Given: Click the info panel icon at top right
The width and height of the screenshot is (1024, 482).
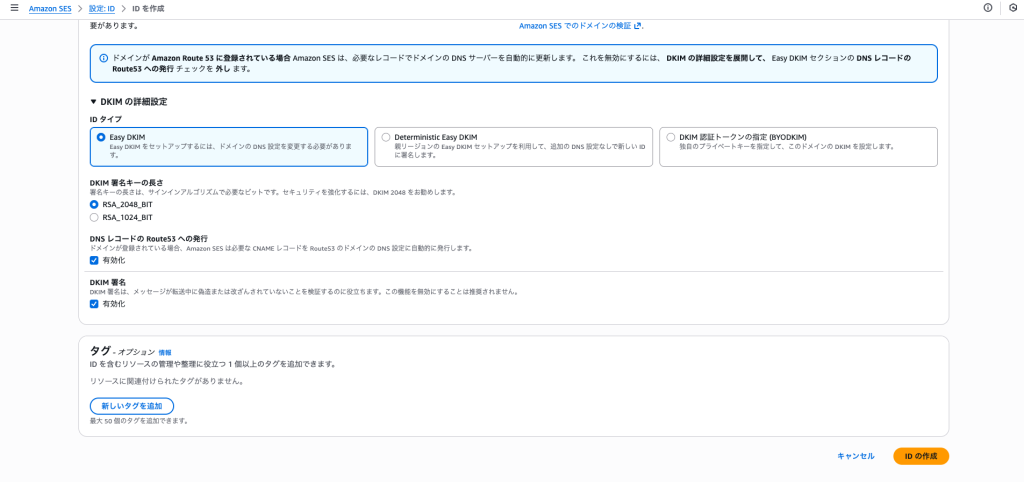Looking at the screenshot, I should point(988,8).
